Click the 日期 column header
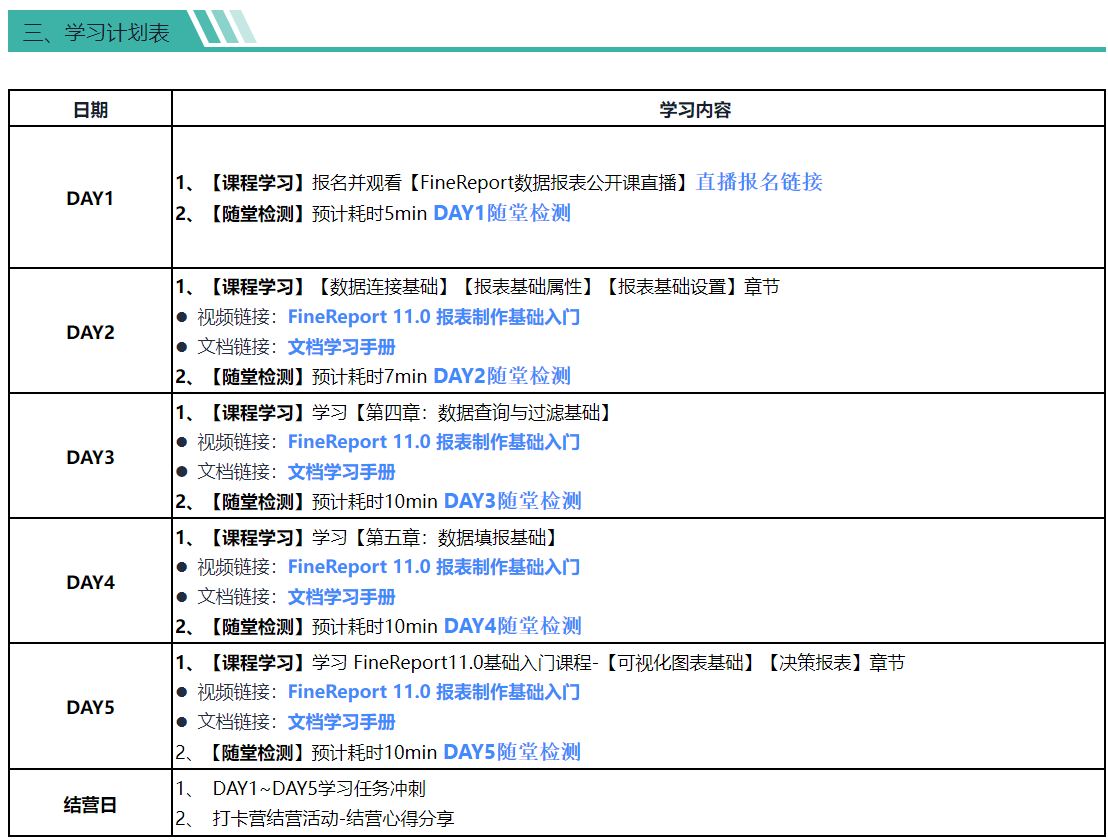1108x840 pixels. coord(90,110)
